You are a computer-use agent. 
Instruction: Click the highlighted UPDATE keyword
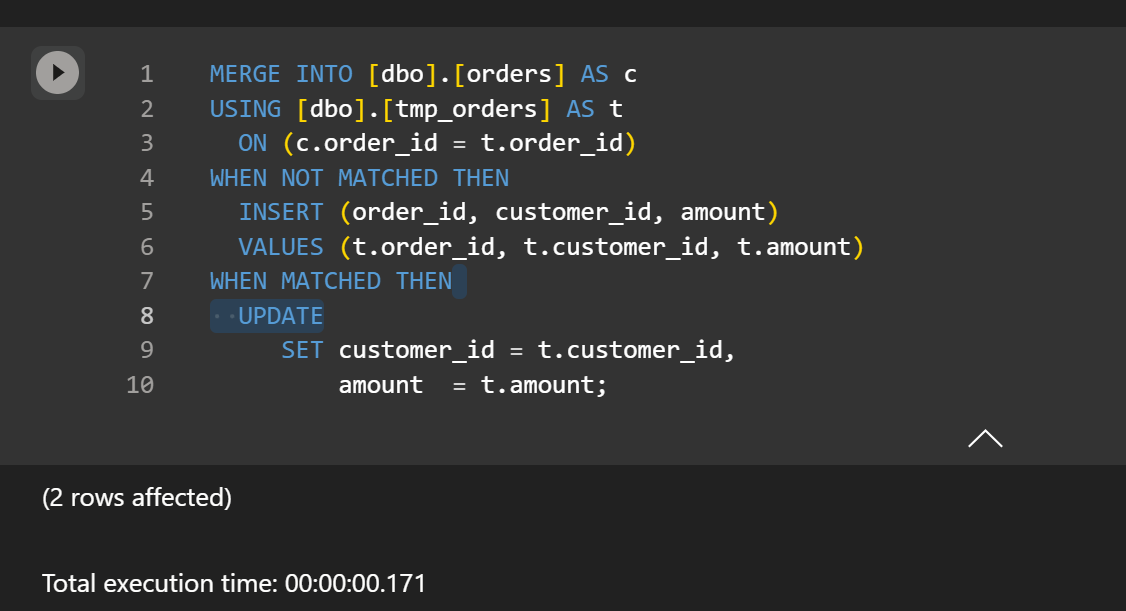point(281,315)
